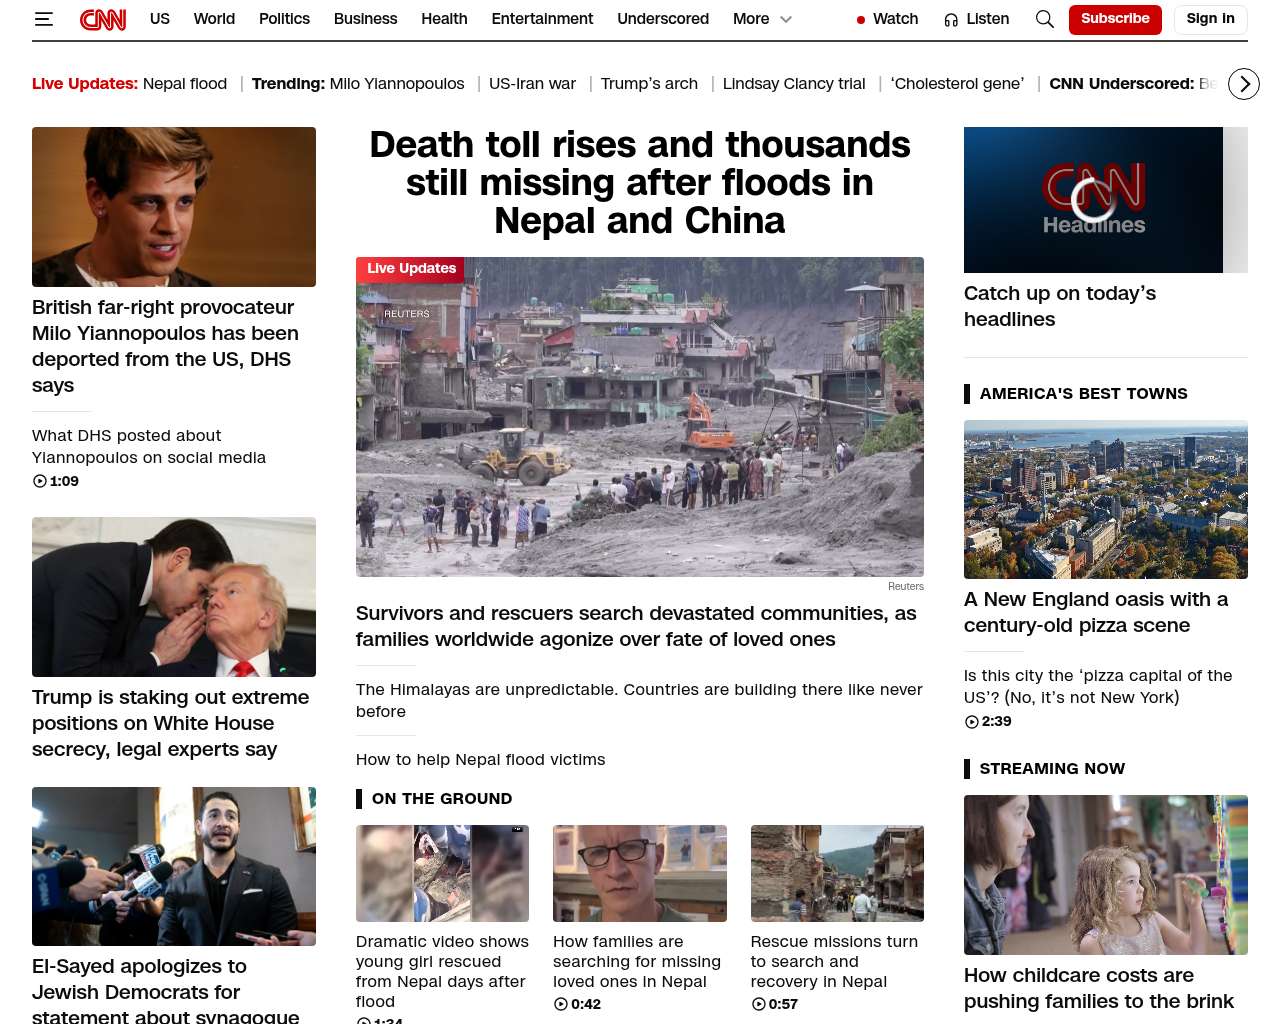Advance the trending bar with the arrow
This screenshot has height=1024, width=1280.
(x=1244, y=84)
